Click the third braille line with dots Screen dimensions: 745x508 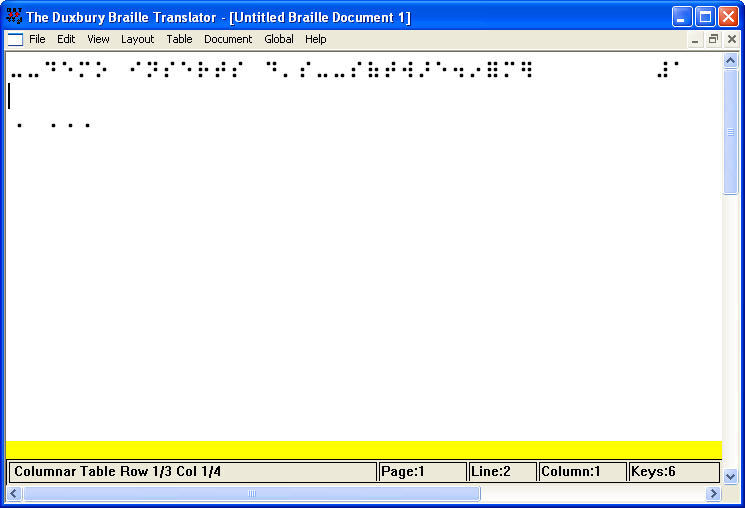point(53,125)
